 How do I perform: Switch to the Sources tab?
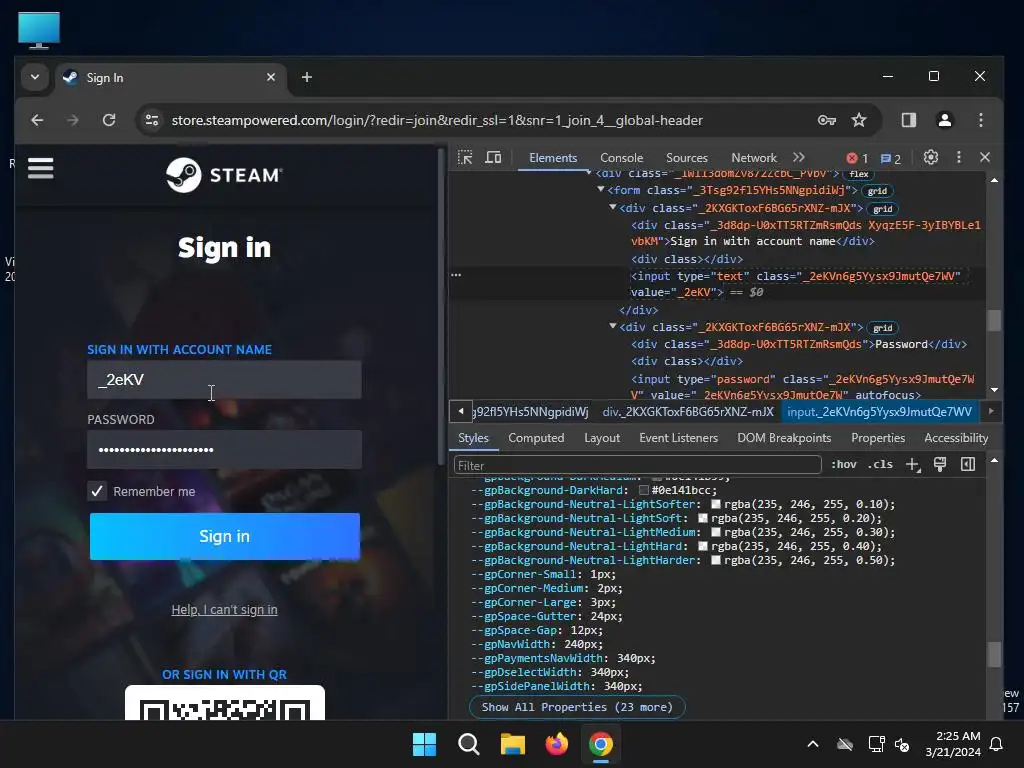click(686, 157)
